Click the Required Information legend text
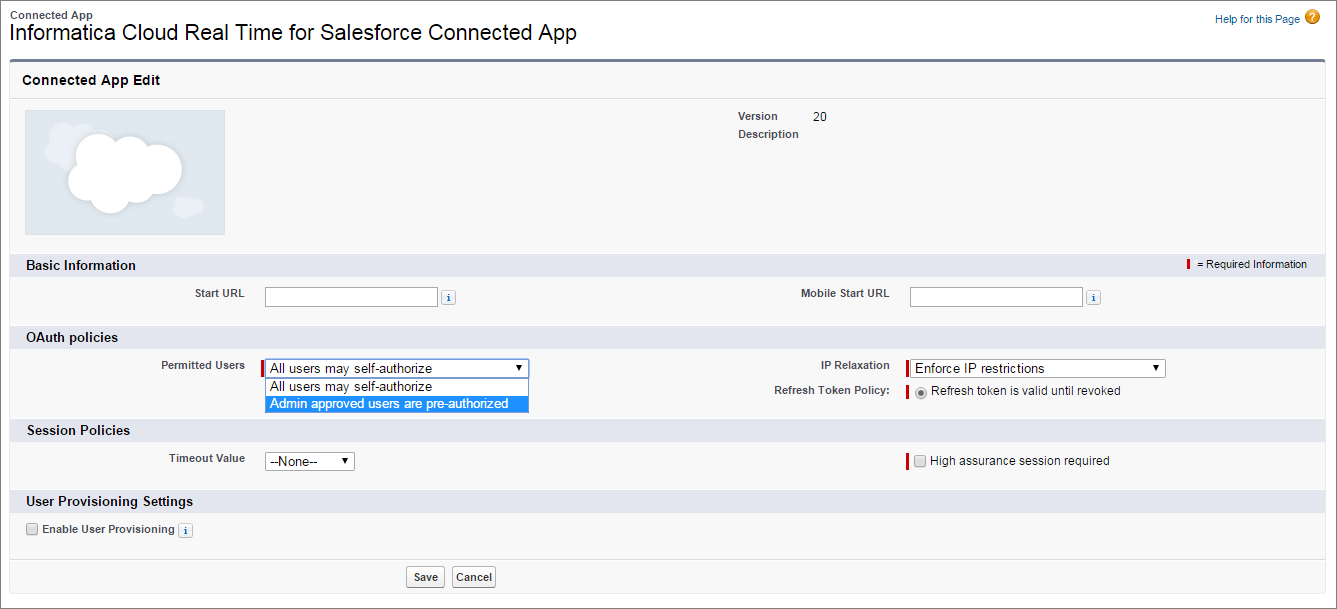This screenshot has width=1337, height=609. click(x=1252, y=265)
